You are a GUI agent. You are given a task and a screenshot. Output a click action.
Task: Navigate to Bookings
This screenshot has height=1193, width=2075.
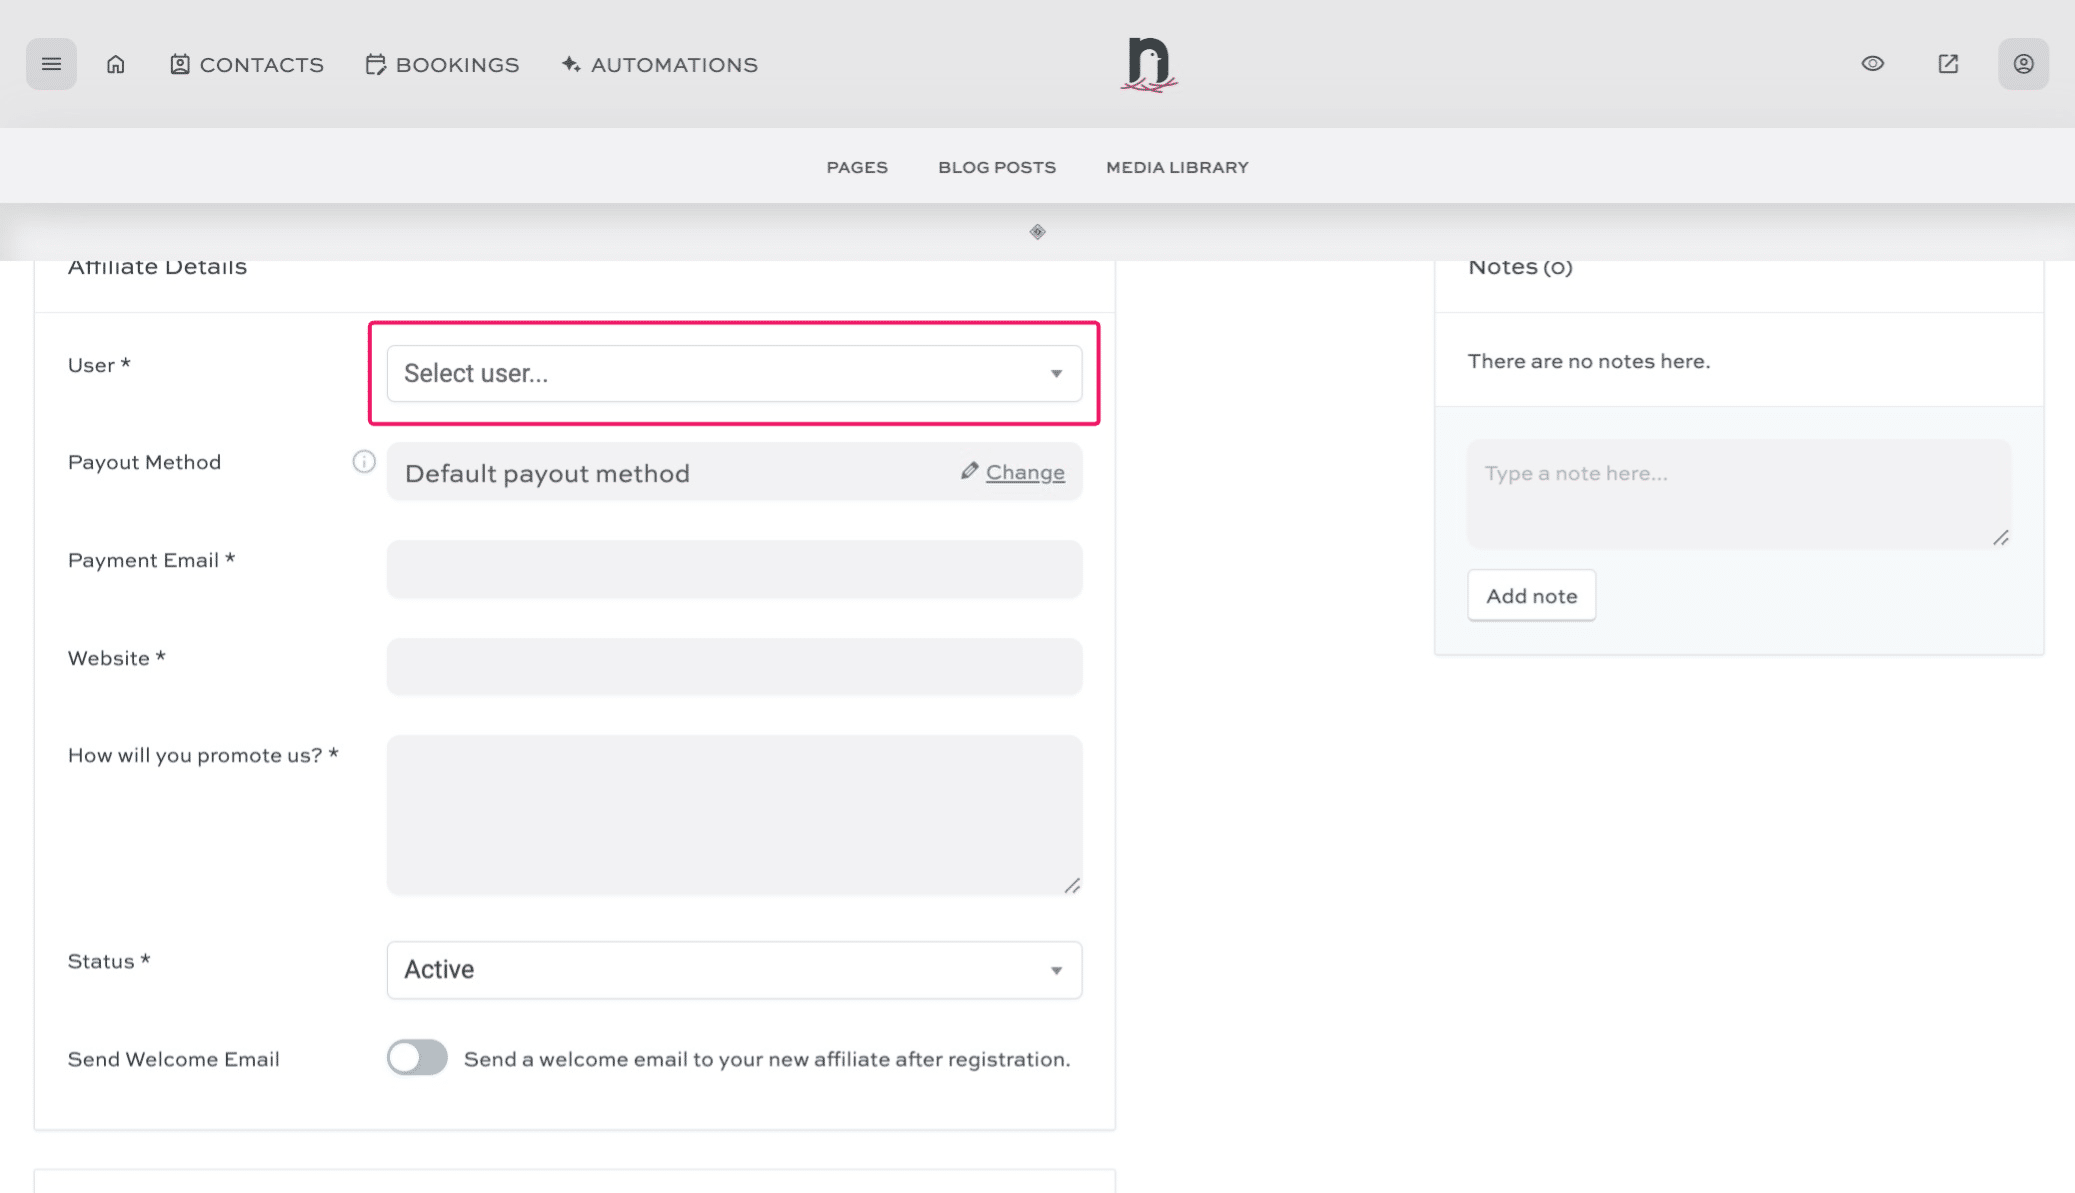tap(442, 63)
